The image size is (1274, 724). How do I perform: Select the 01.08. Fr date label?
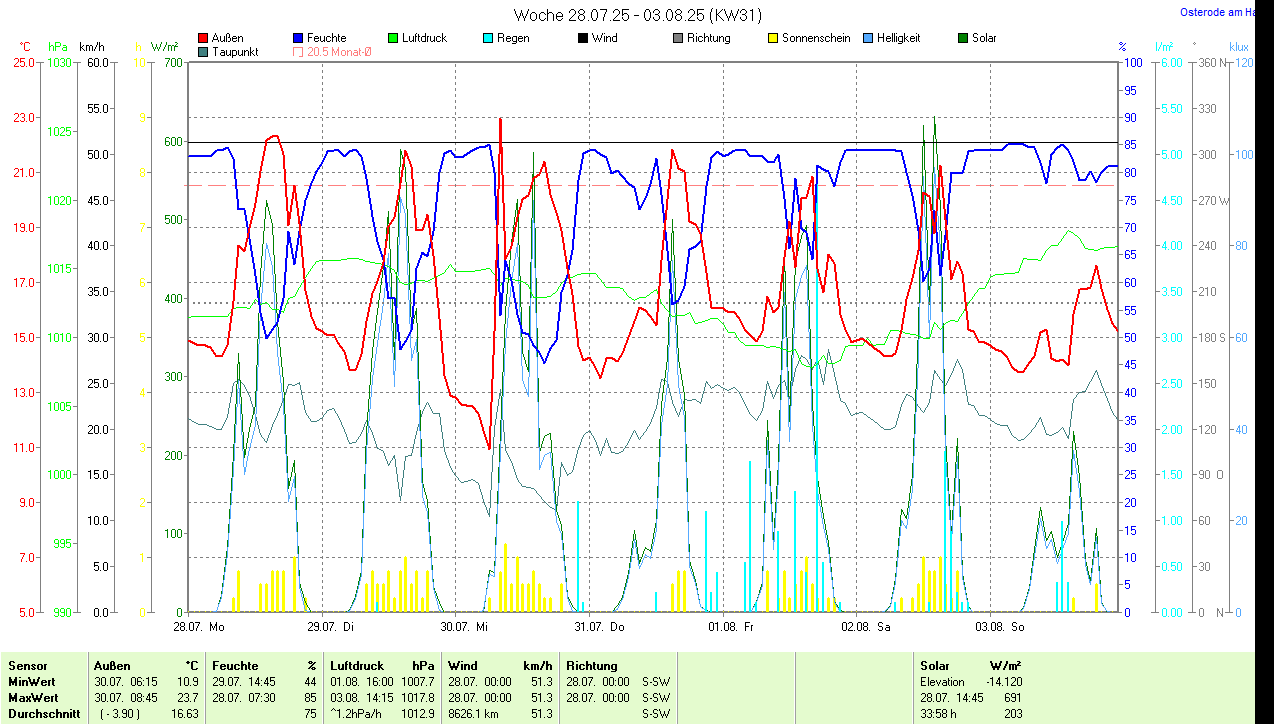coord(731,627)
